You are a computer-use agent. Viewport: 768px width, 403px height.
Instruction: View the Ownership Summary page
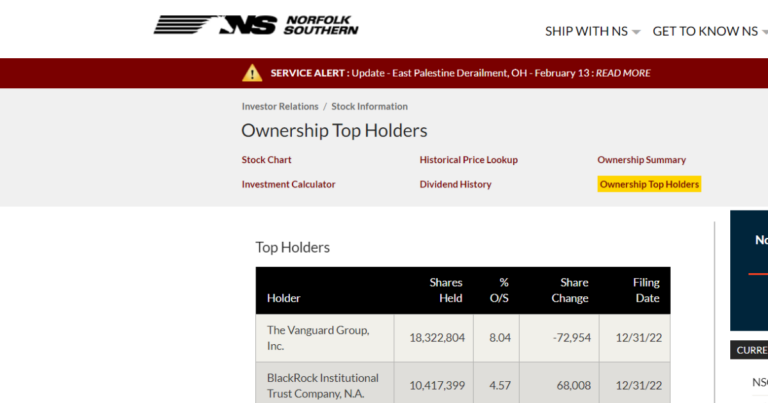click(x=641, y=160)
